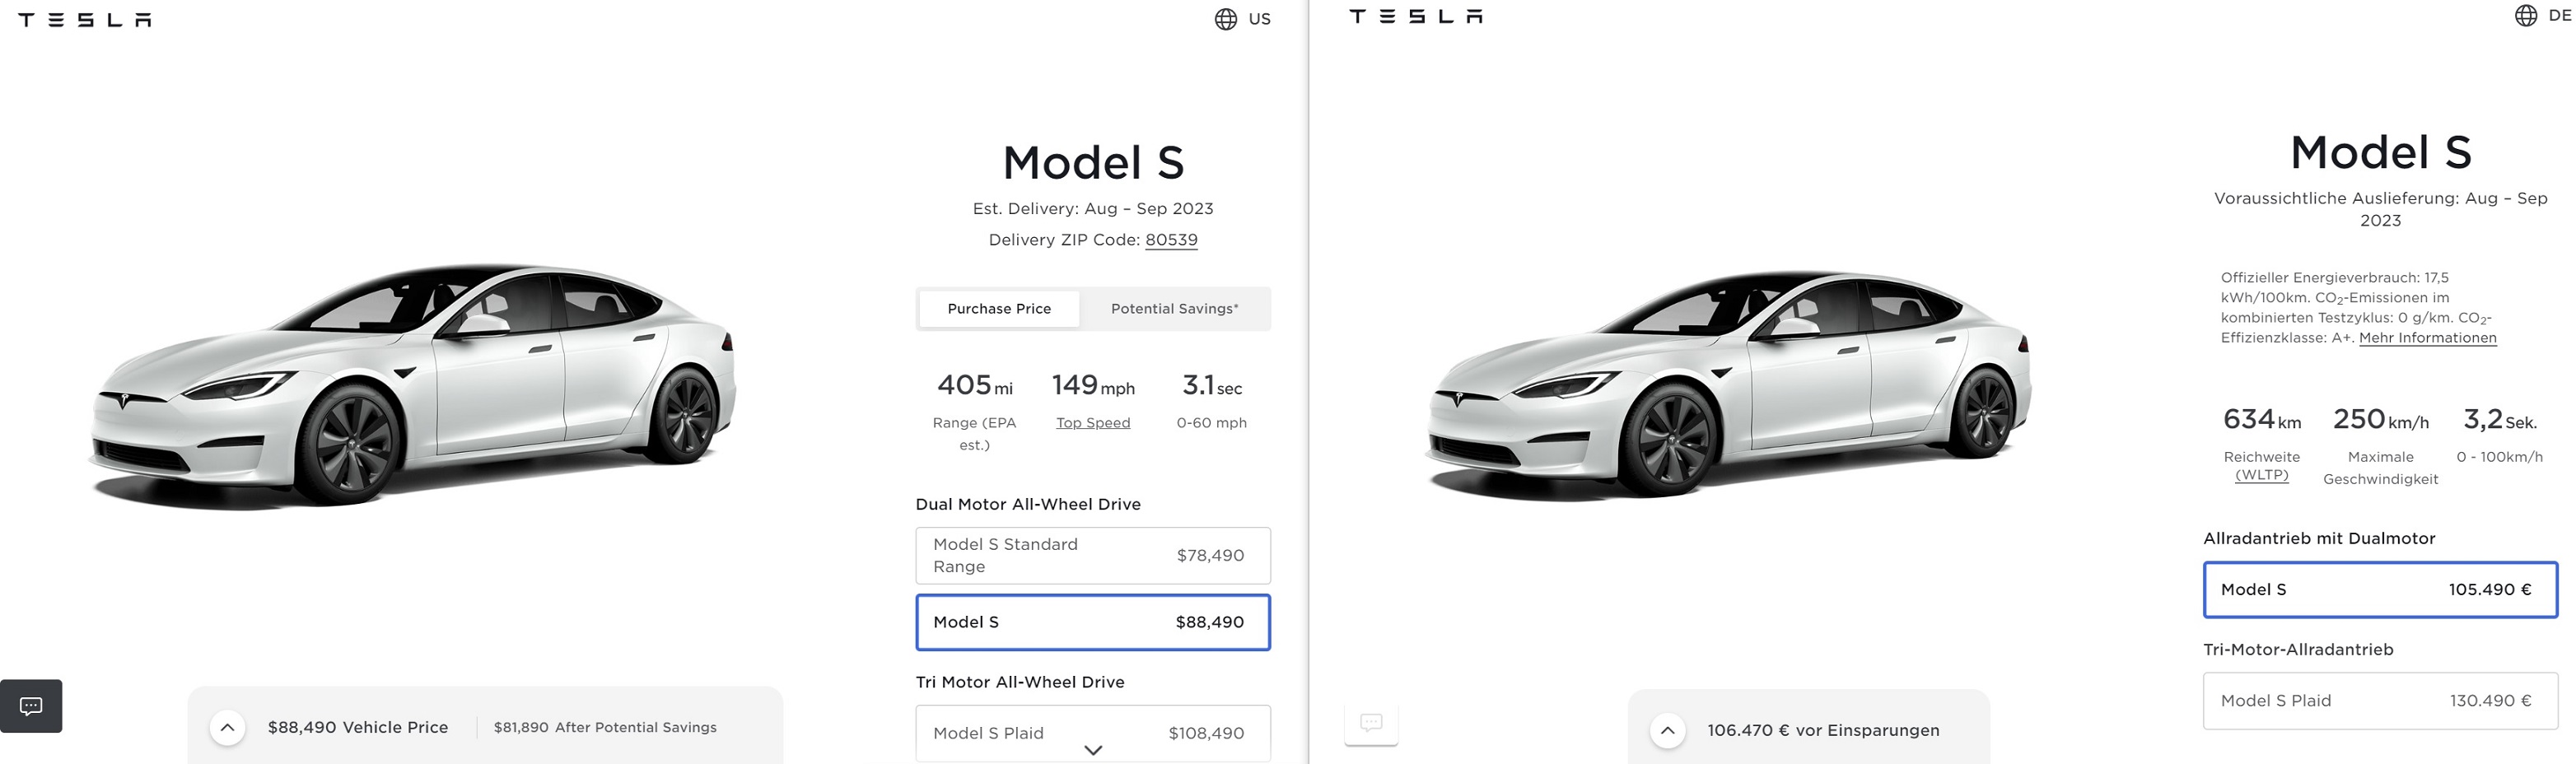Edit the Delivery ZIP Code 80539
The height and width of the screenshot is (764, 2576).
pyautogui.click(x=1171, y=240)
